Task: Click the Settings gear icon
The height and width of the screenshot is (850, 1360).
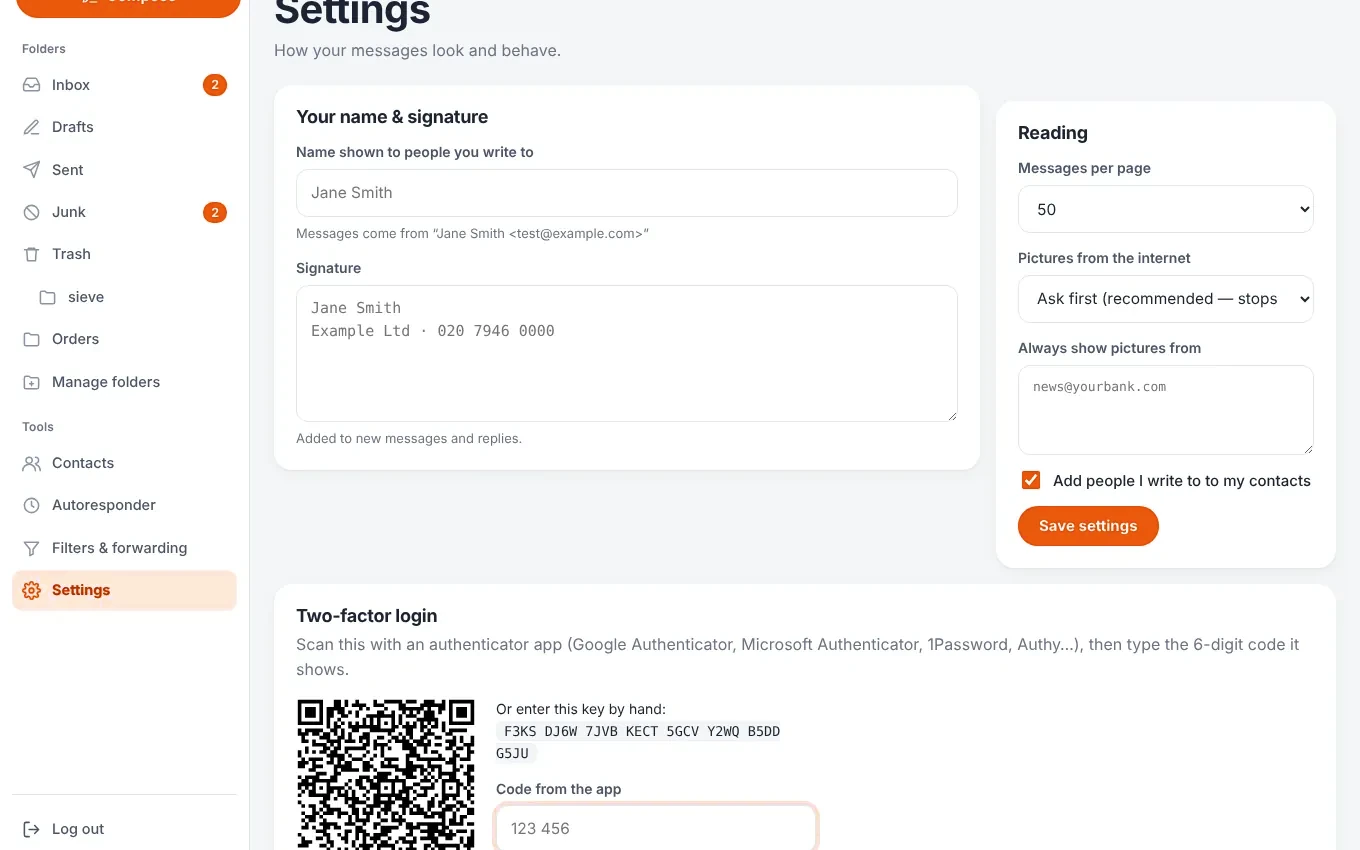Action: 32,590
